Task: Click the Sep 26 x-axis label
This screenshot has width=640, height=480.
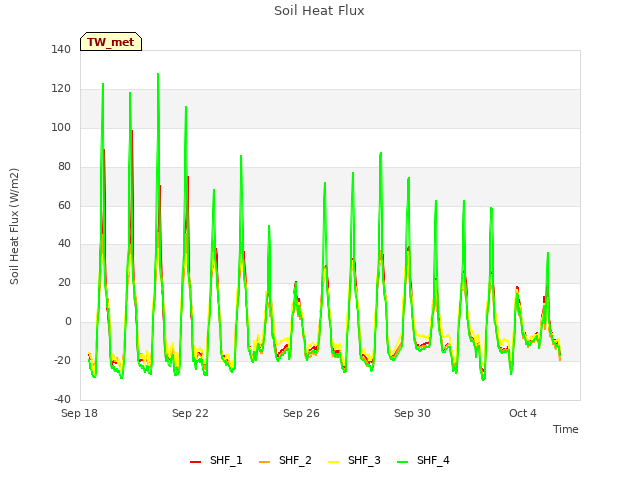Action: pyautogui.click(x=301, y=413)
